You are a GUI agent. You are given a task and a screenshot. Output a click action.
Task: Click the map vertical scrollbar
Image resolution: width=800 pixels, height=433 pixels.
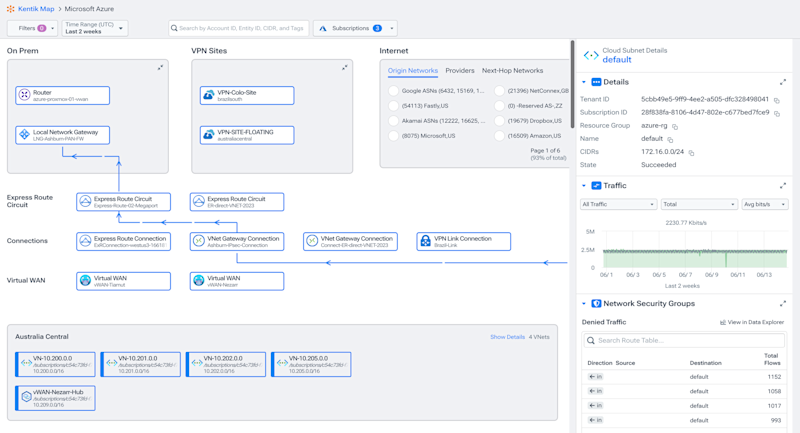(x=572, y=85)
